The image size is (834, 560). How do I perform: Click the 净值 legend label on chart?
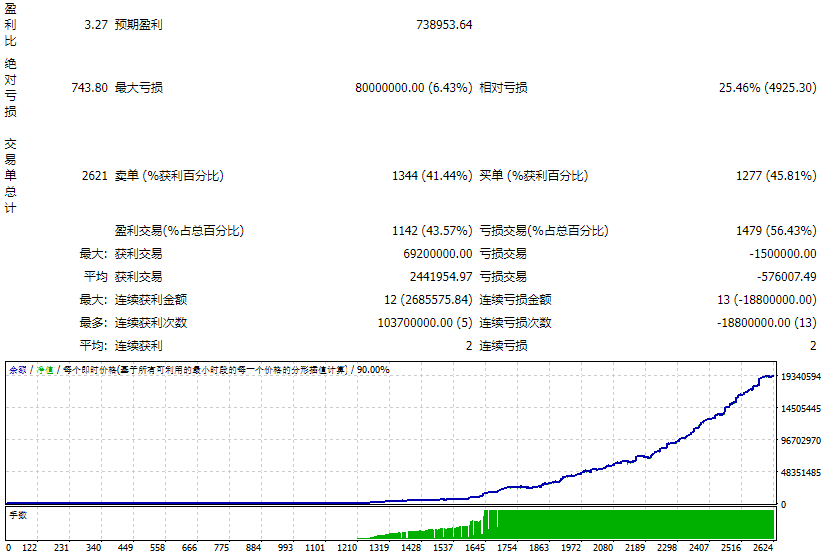pyautogui.click(x=45, y=370)
